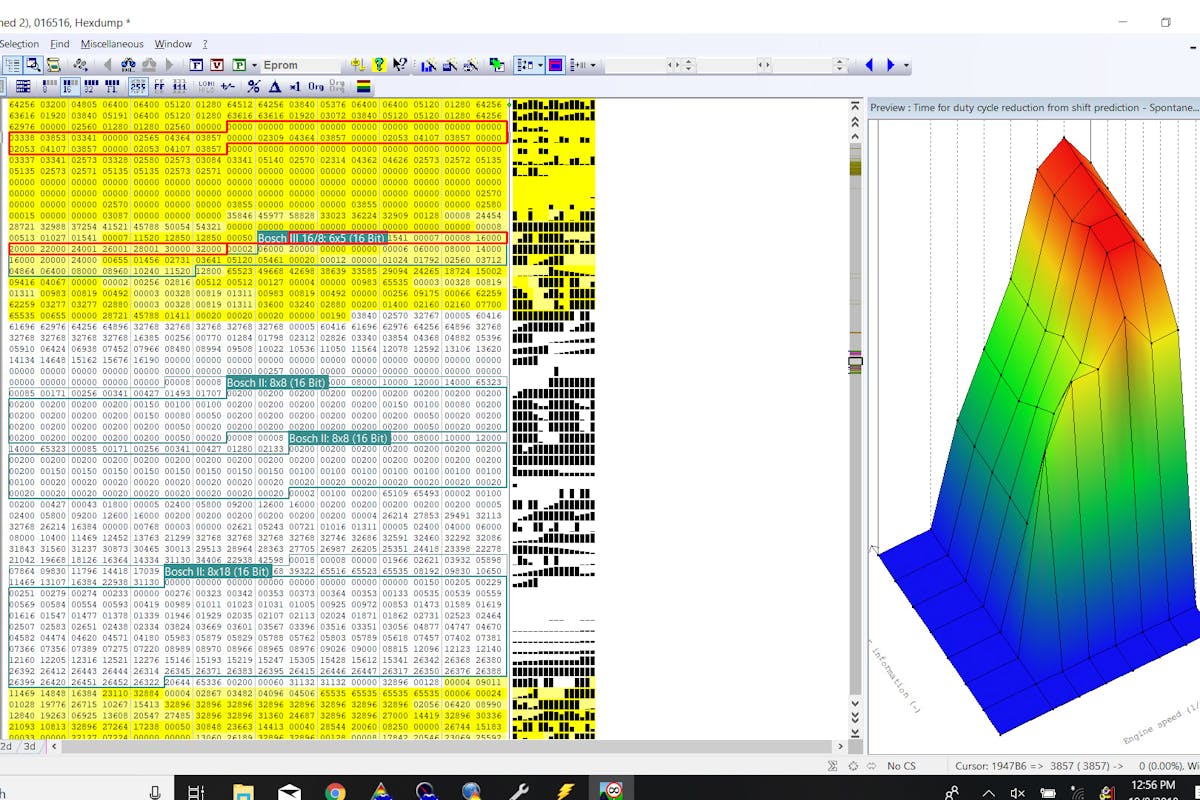
Task: Switch to the 3d view tab
Action: (30, 746)
